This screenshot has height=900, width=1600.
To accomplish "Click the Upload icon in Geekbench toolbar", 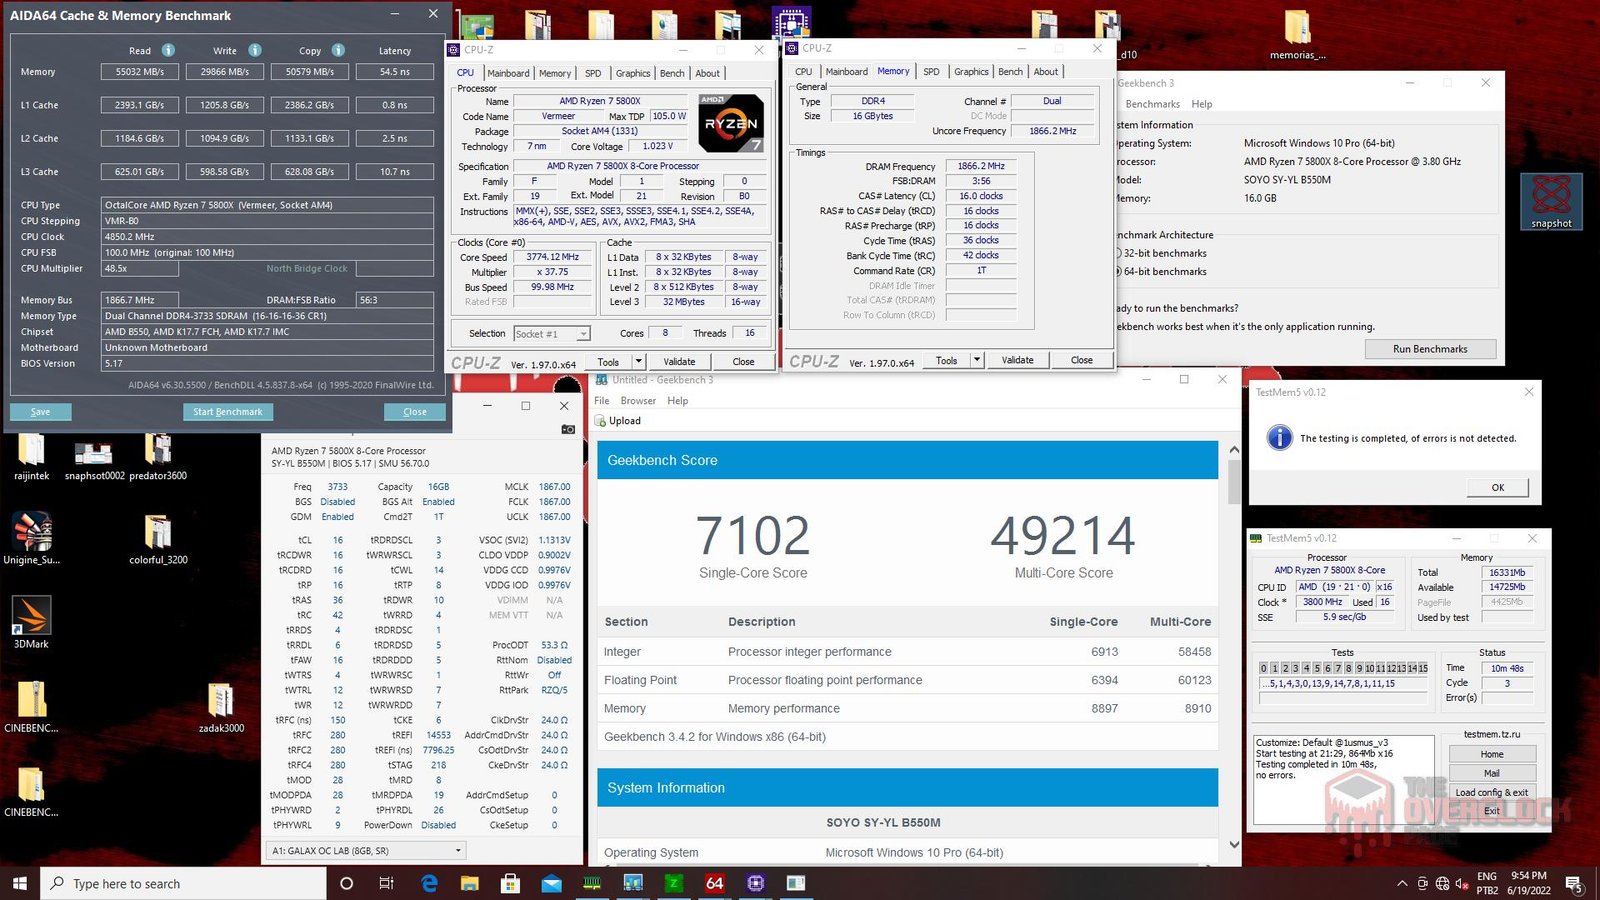I will (x=601, y=421).
